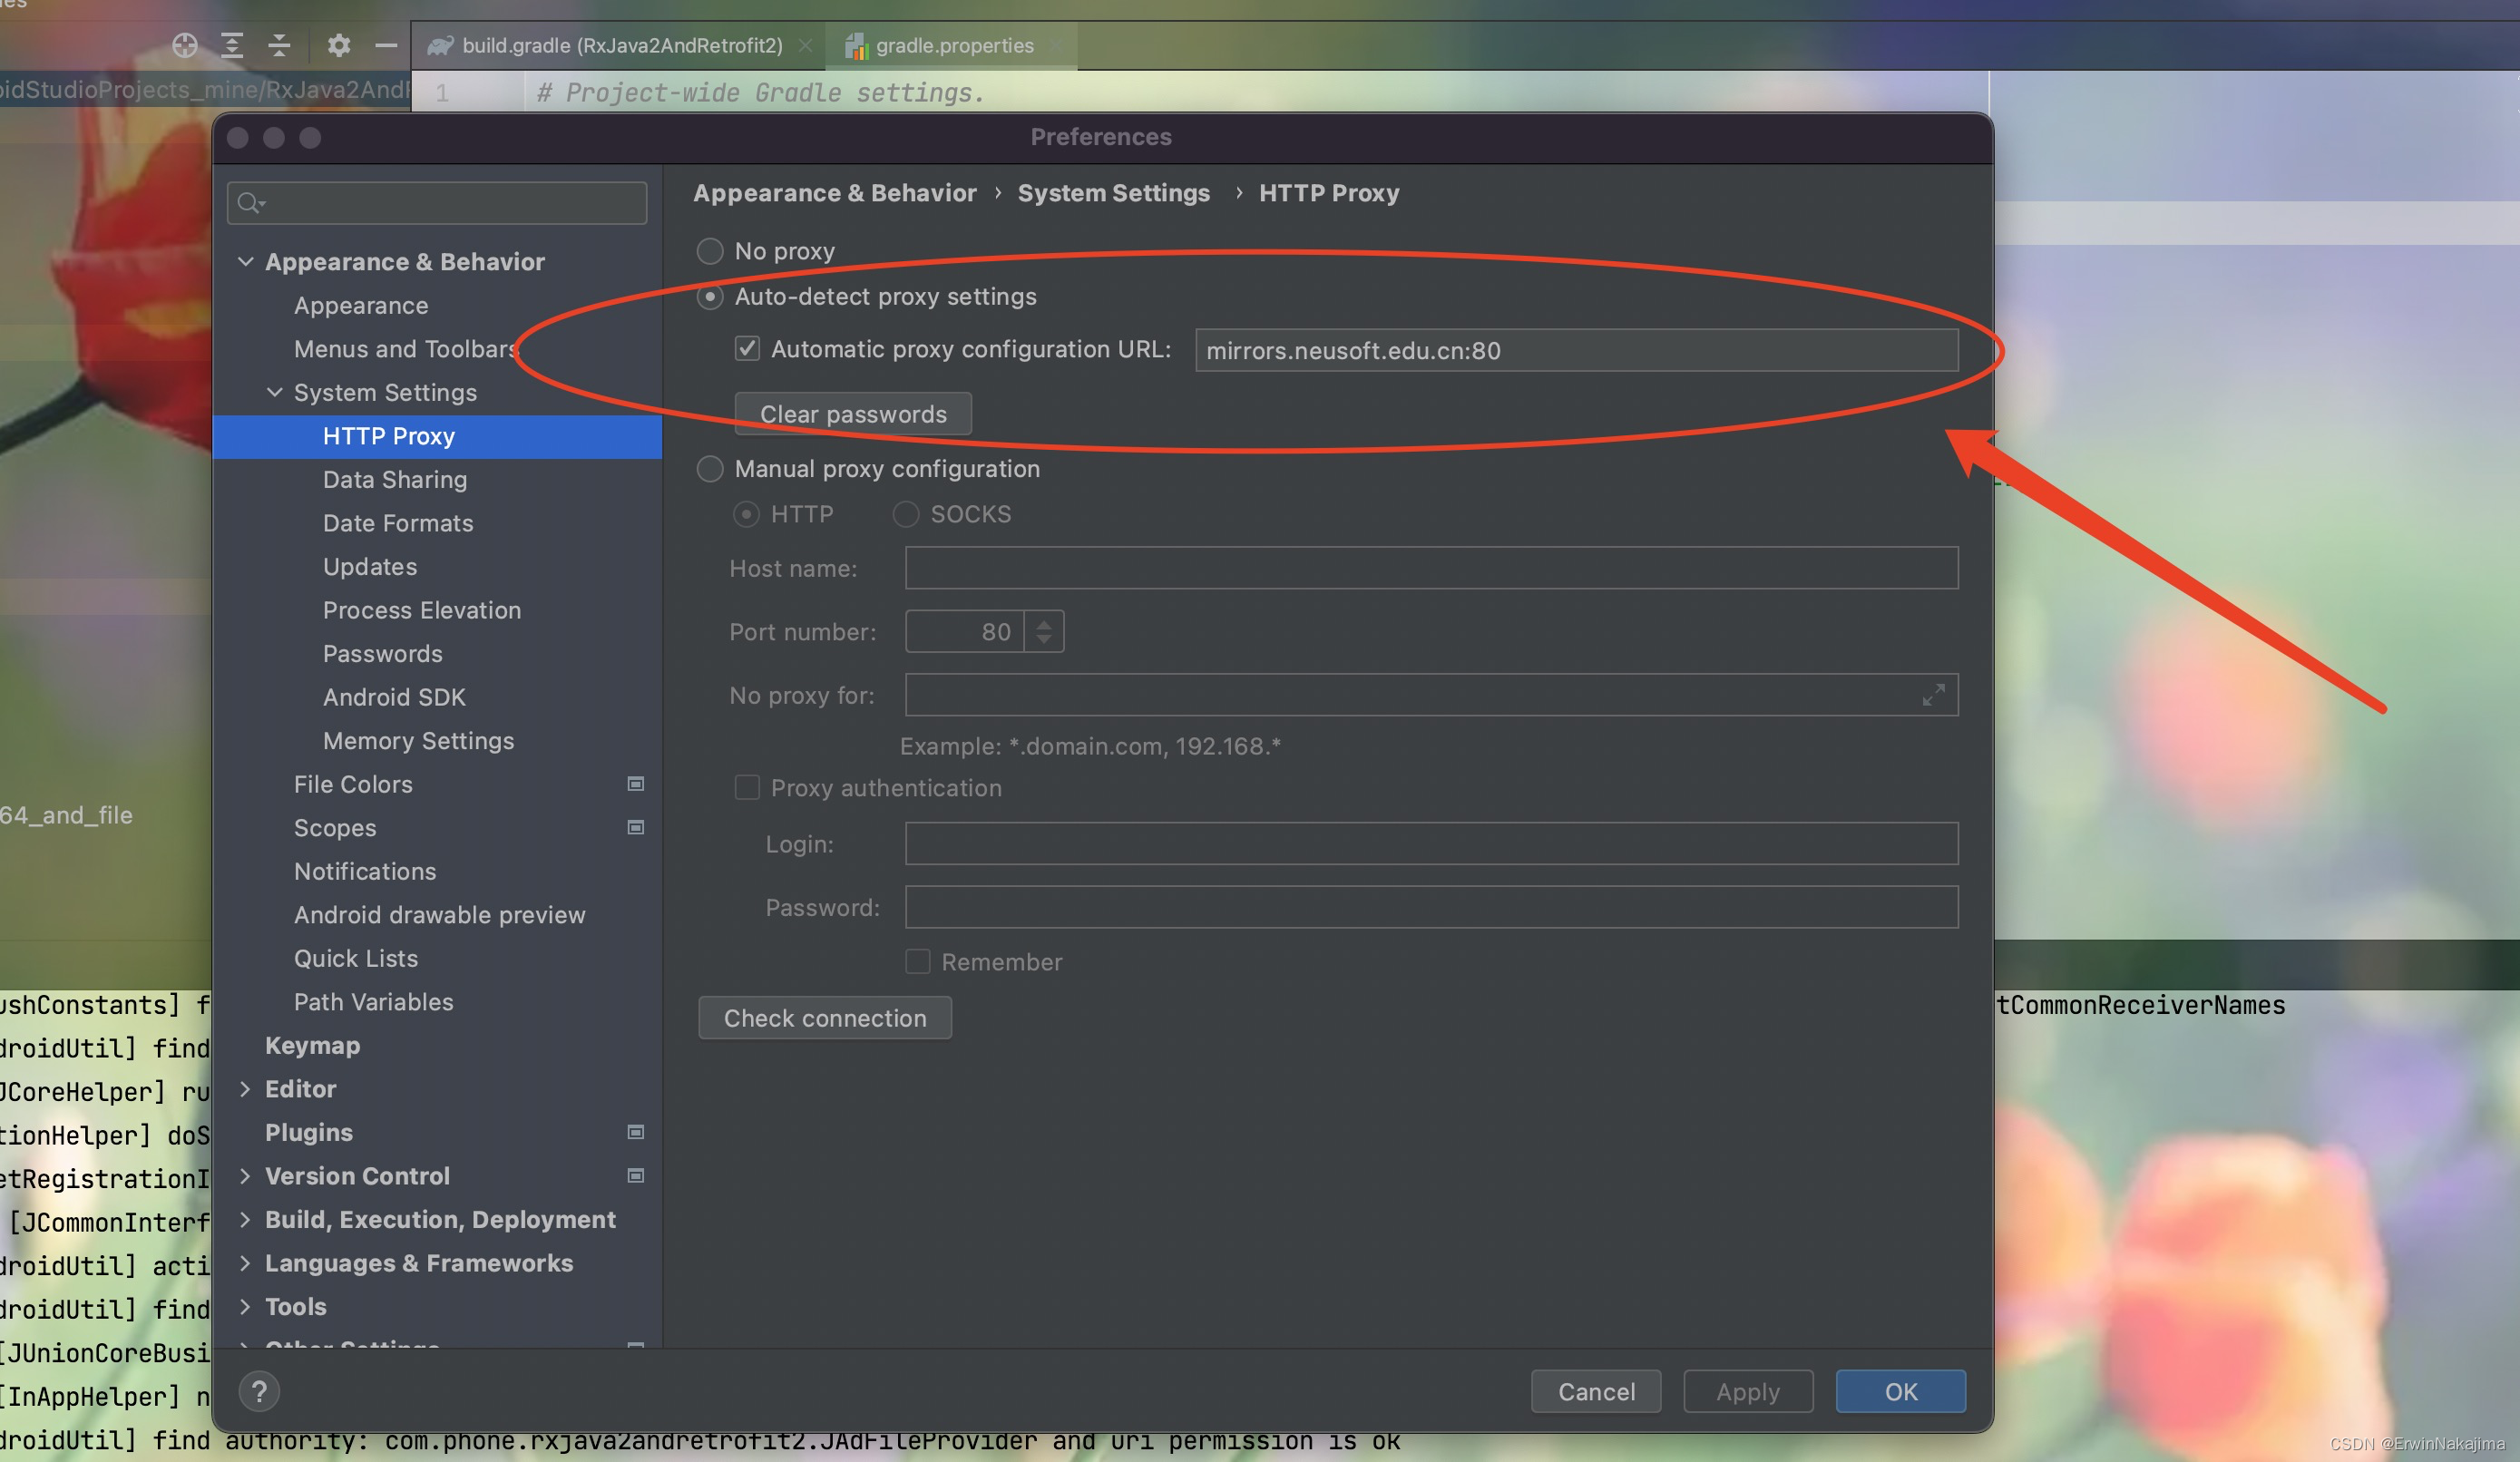This screenshot has width=2520, height=1462.
Task: Click the port number stepper arrows
Action: click(1044, 632)
